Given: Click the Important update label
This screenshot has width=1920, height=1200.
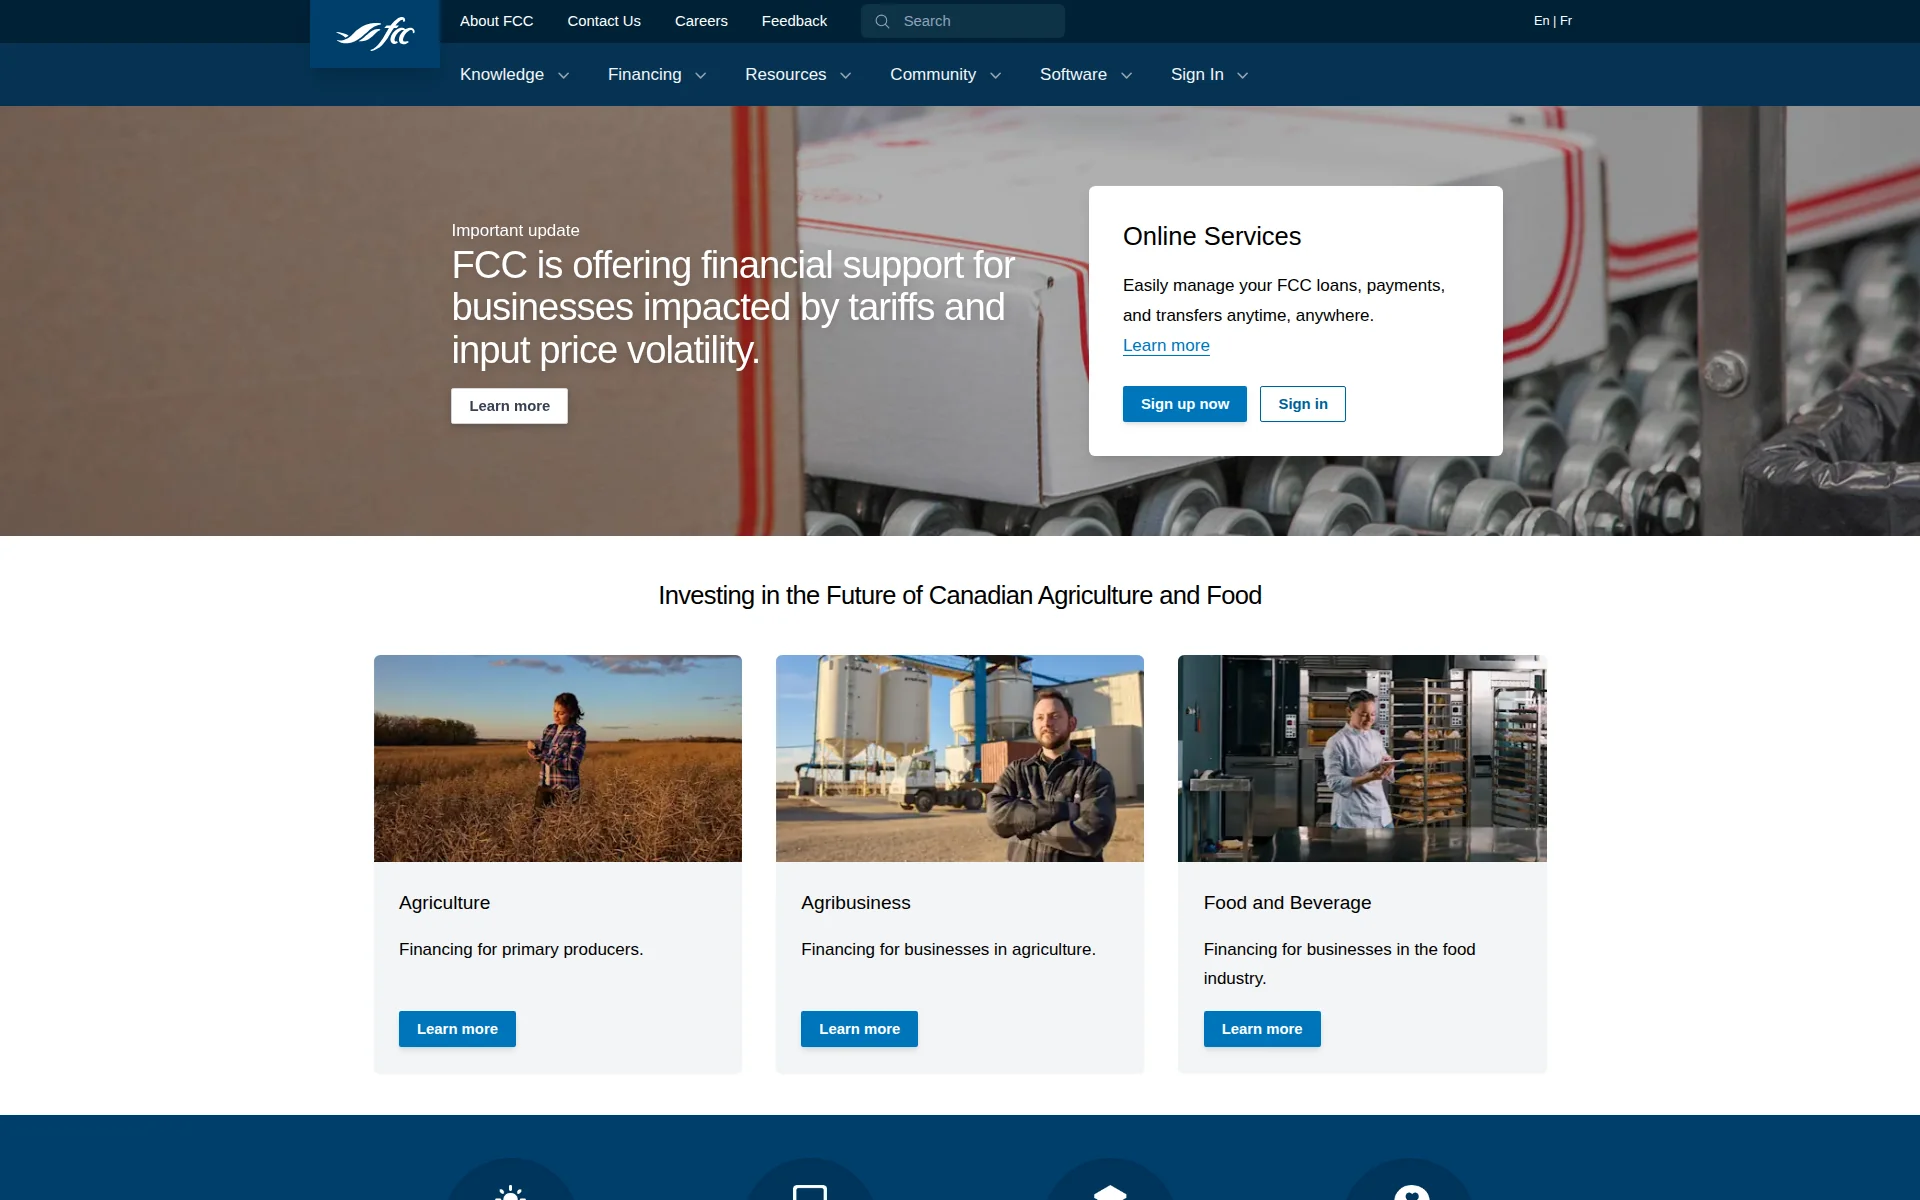Looking at the screenshot, I should click(515, 230).
